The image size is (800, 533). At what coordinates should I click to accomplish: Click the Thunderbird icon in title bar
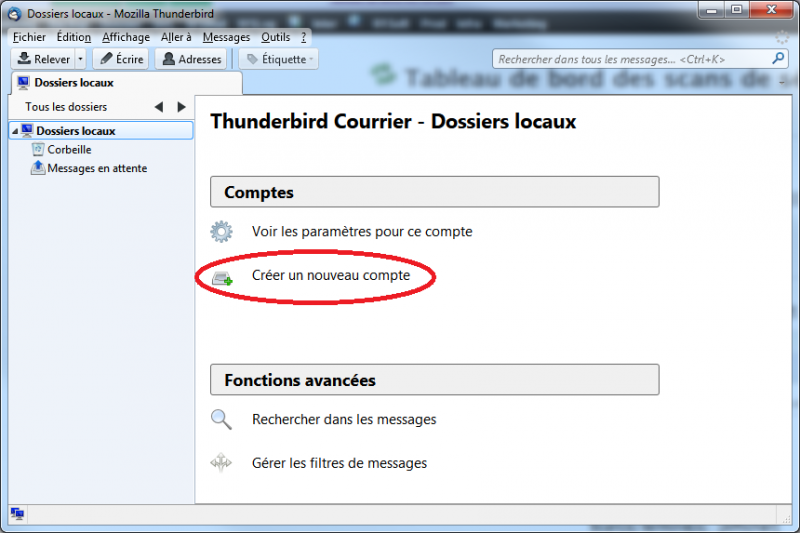tap(15, 14)
